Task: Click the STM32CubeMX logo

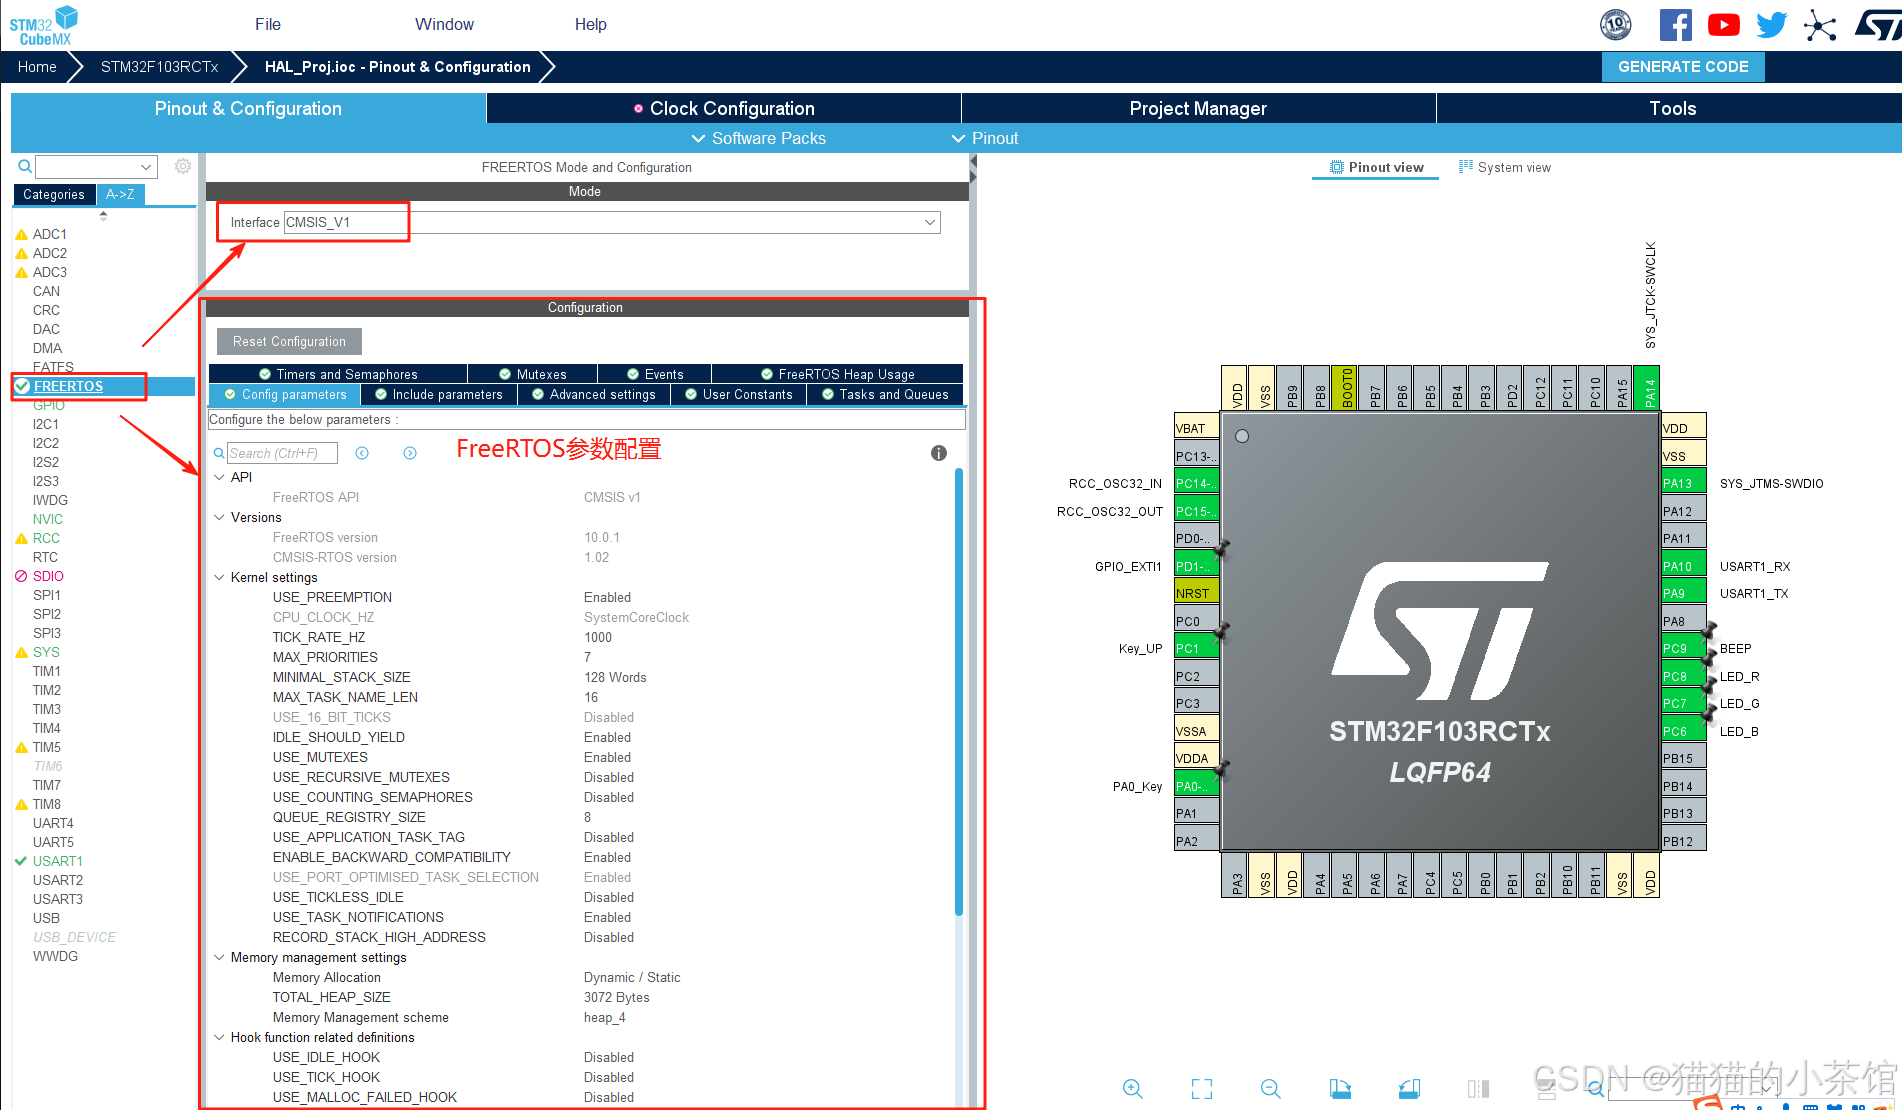Action: click(44, 25)
